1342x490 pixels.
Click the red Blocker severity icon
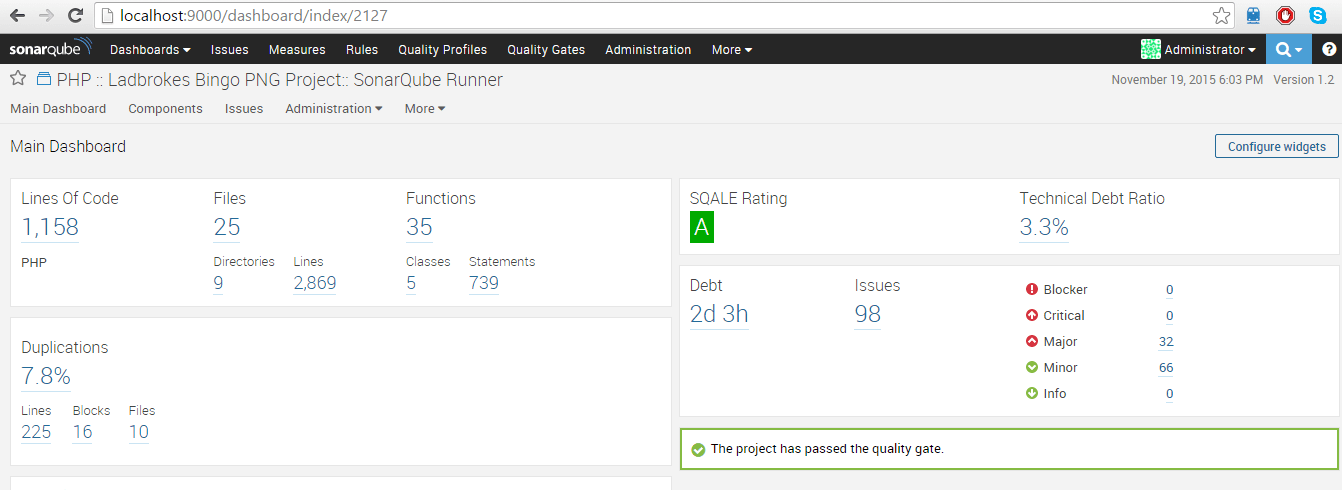point(1032,290)
